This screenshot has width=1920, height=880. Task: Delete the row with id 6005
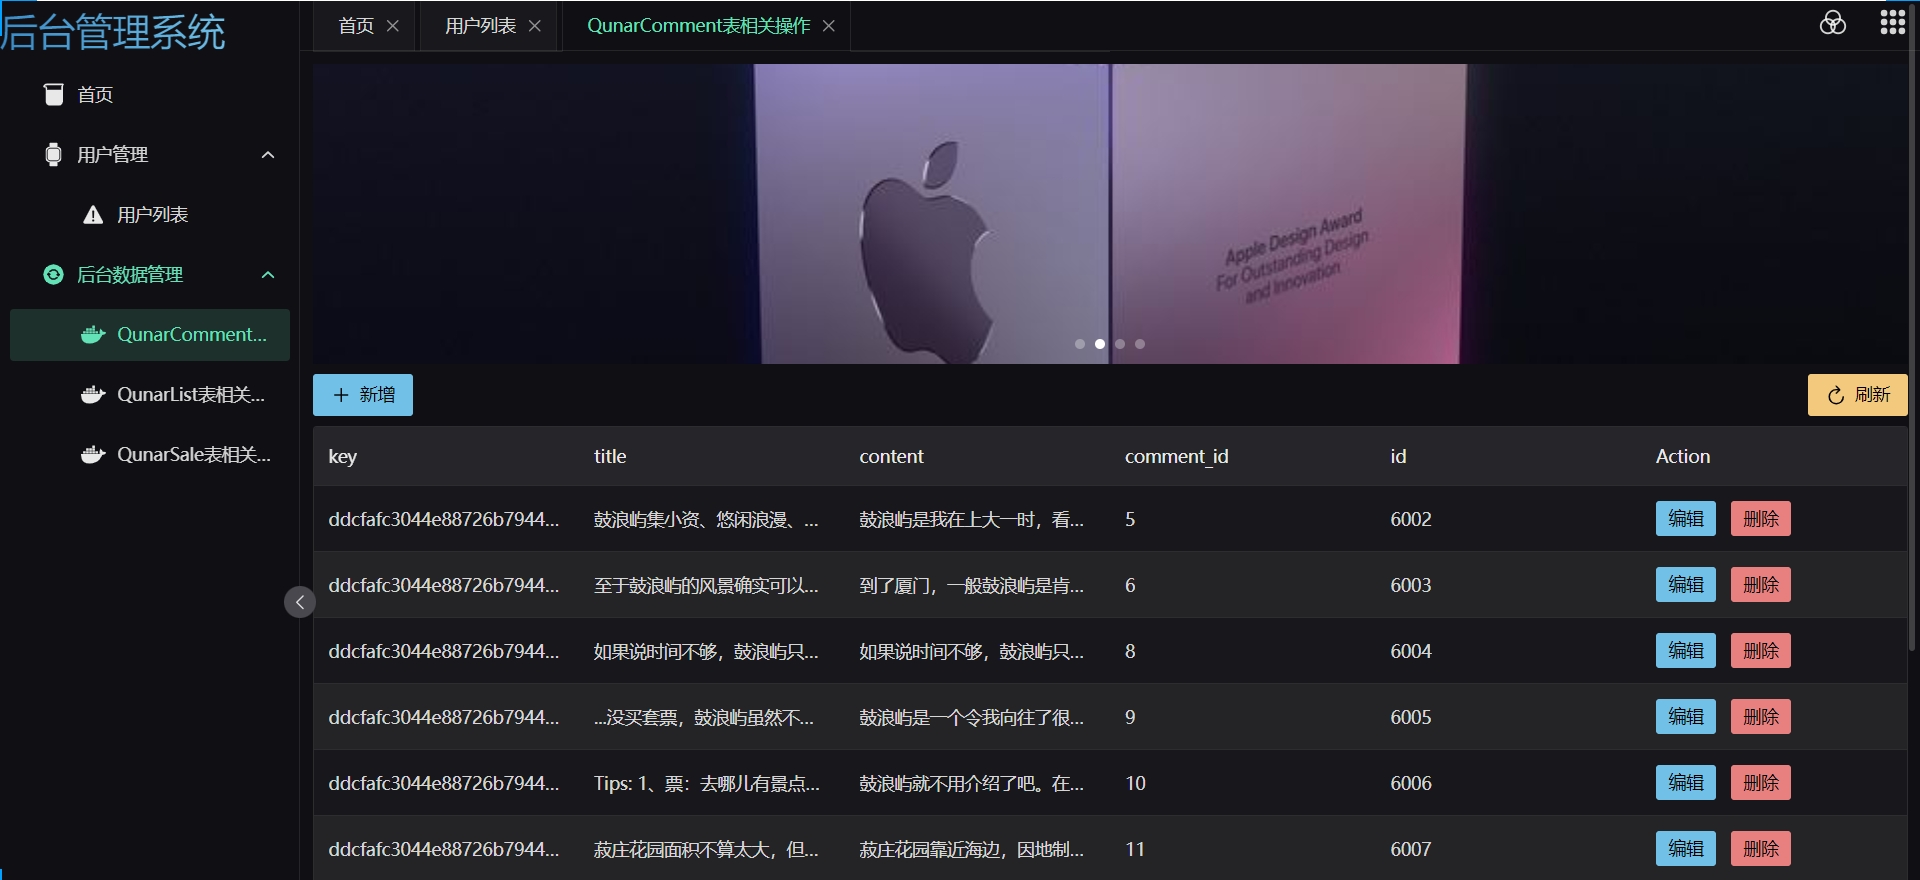coord(1760,717)
